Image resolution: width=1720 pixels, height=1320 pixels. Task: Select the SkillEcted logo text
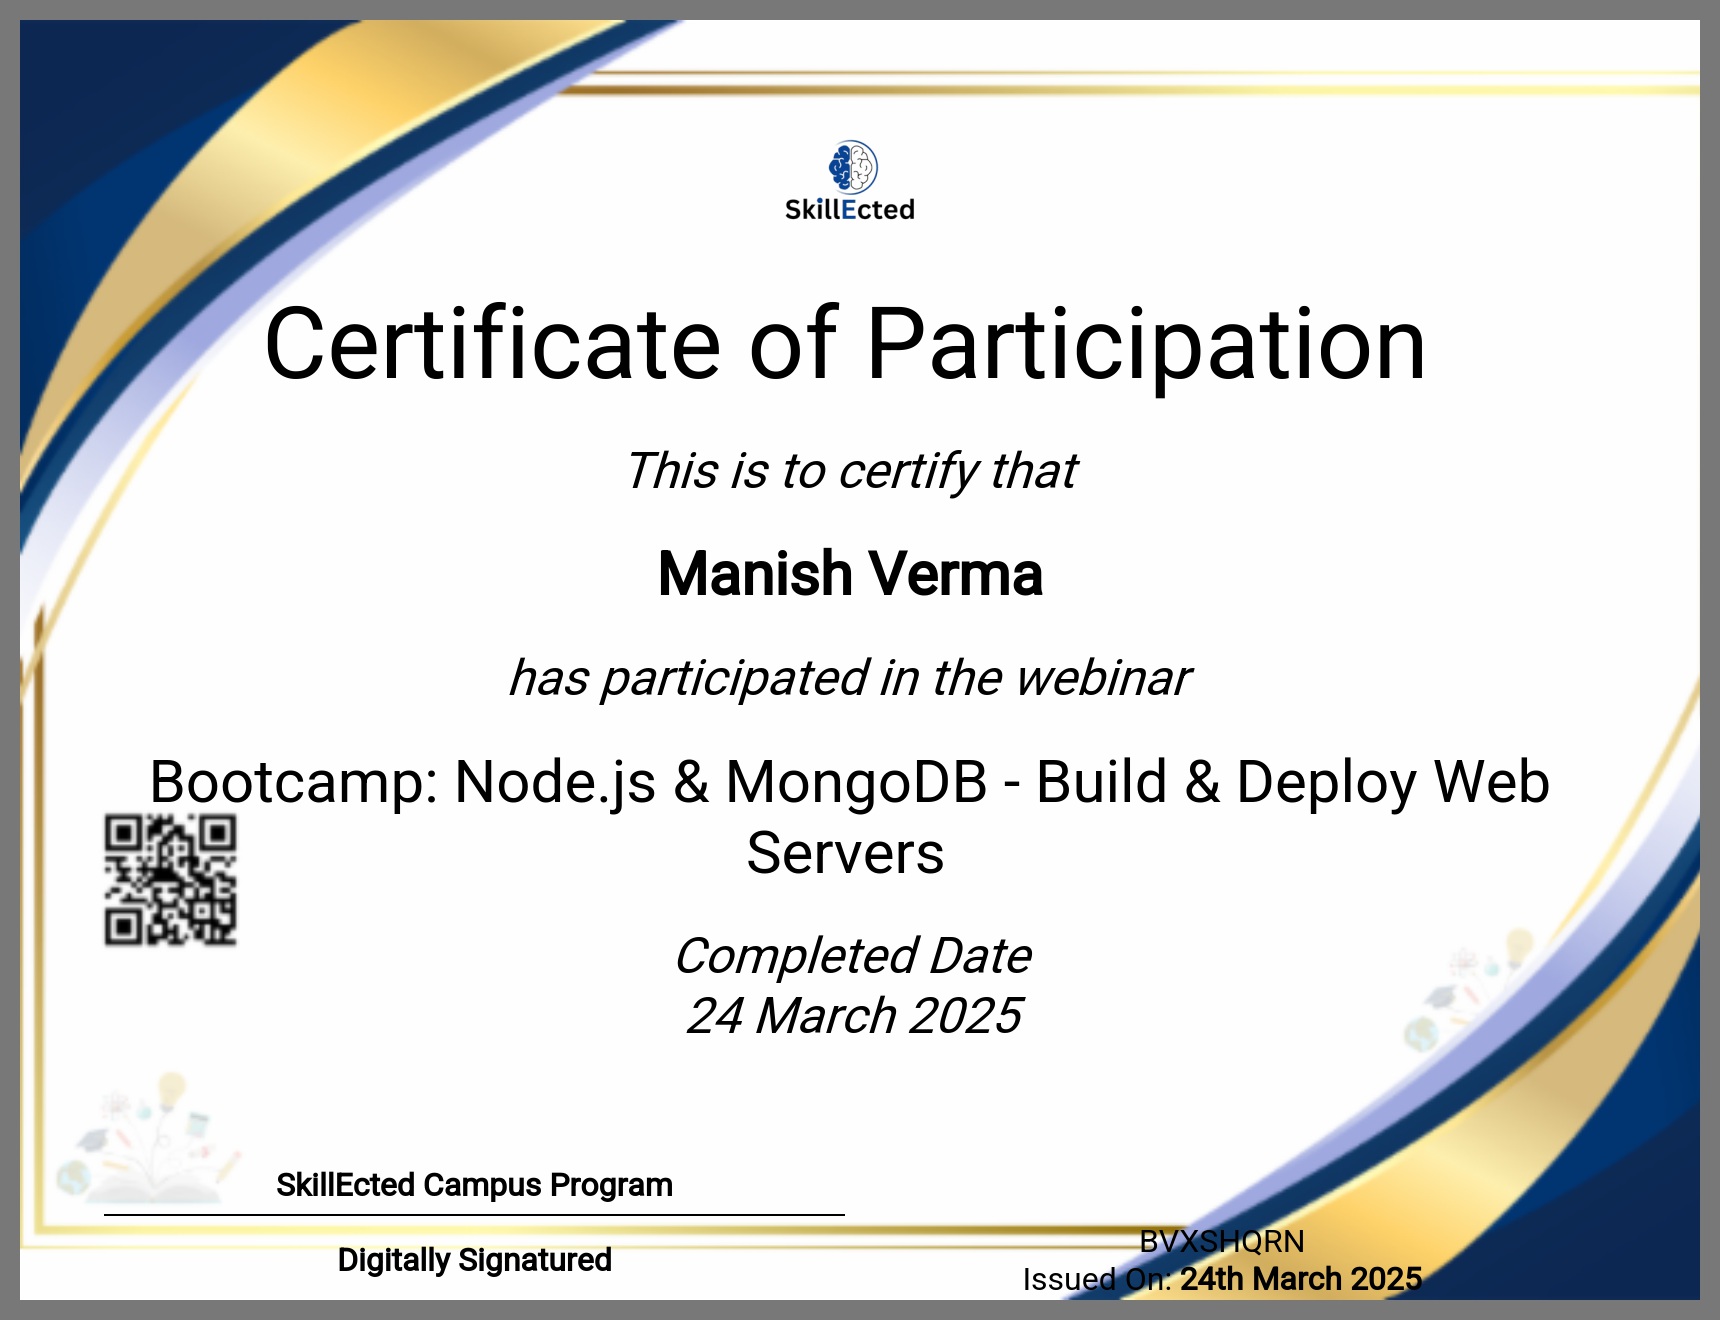857,210
